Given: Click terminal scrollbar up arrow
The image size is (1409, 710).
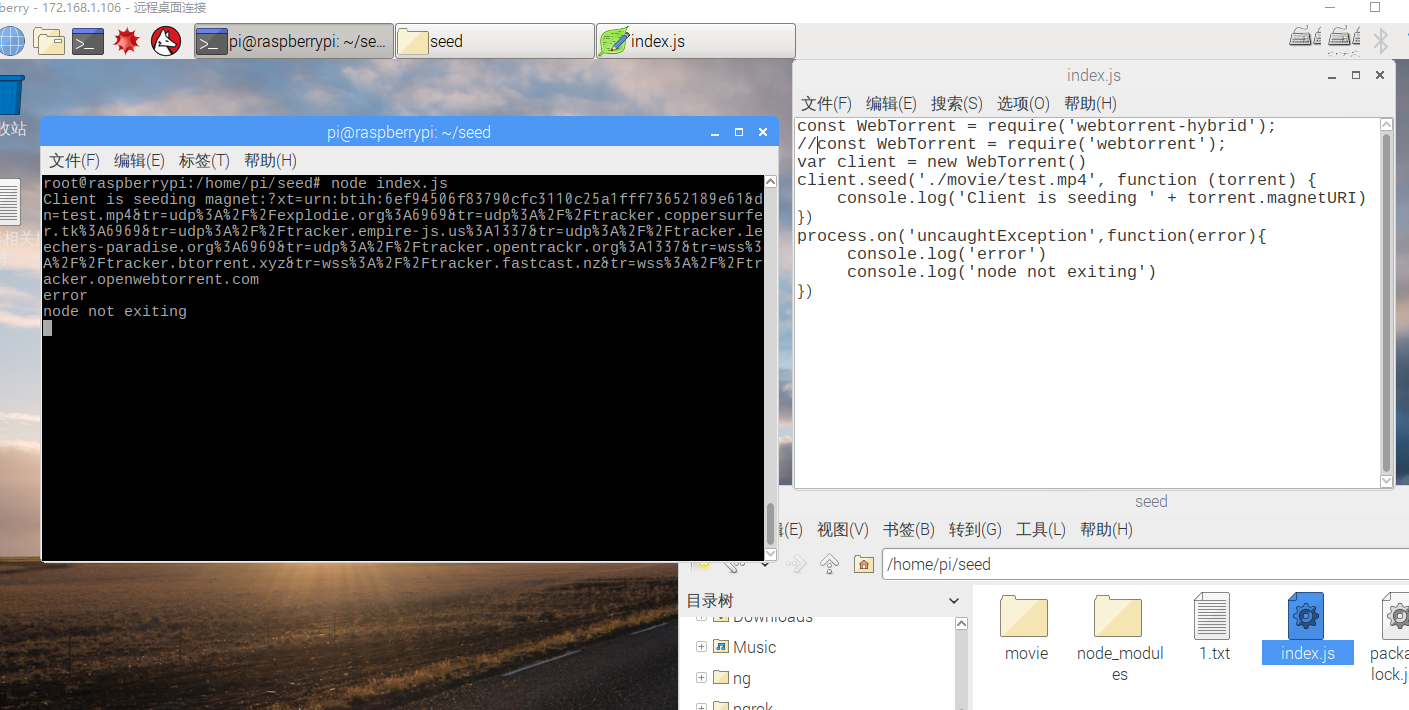Looking at the screenshot, I should click(x=770, y=182).
